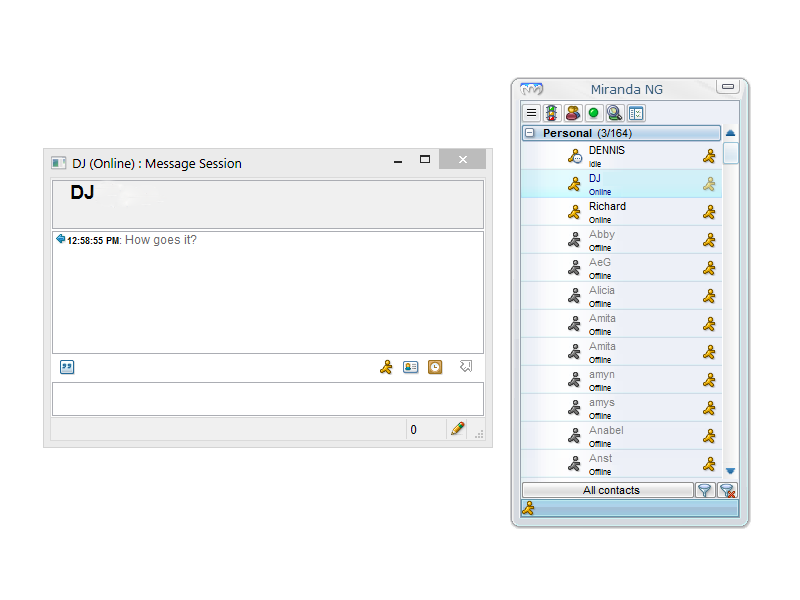Click the send arrow button in chat
The image size is (800, 600).
[x=466, y=367]
